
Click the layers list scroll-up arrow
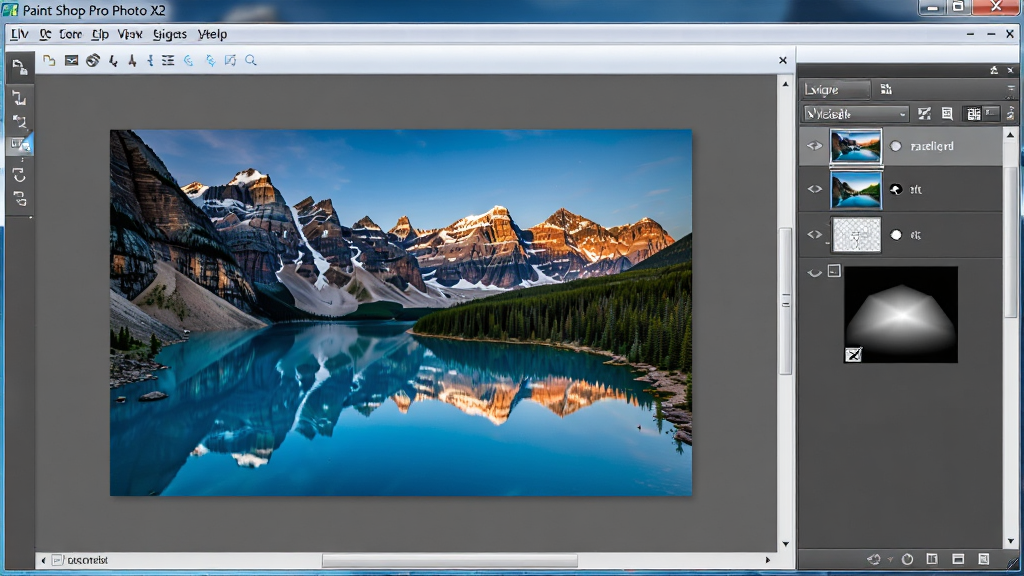click(x=1010, y=135)
